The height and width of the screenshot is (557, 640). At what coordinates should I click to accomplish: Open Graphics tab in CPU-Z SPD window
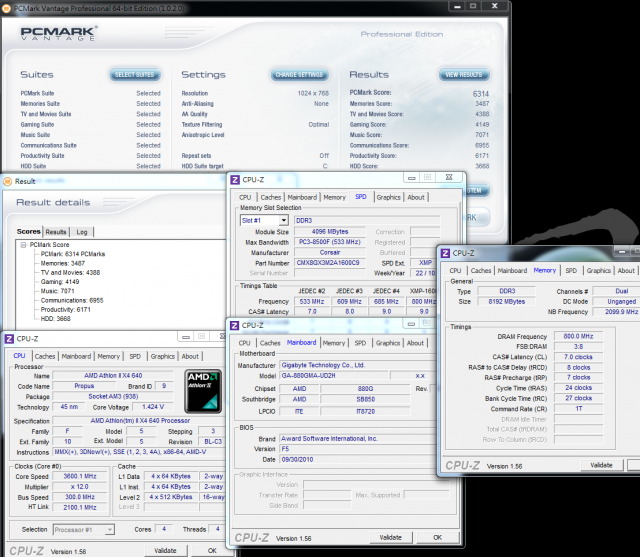[389, 197]
